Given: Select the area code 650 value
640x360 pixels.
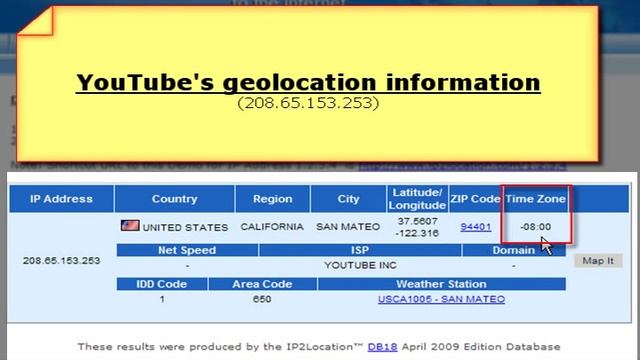Looking at the screenshot, I should (x=262, y=299).
